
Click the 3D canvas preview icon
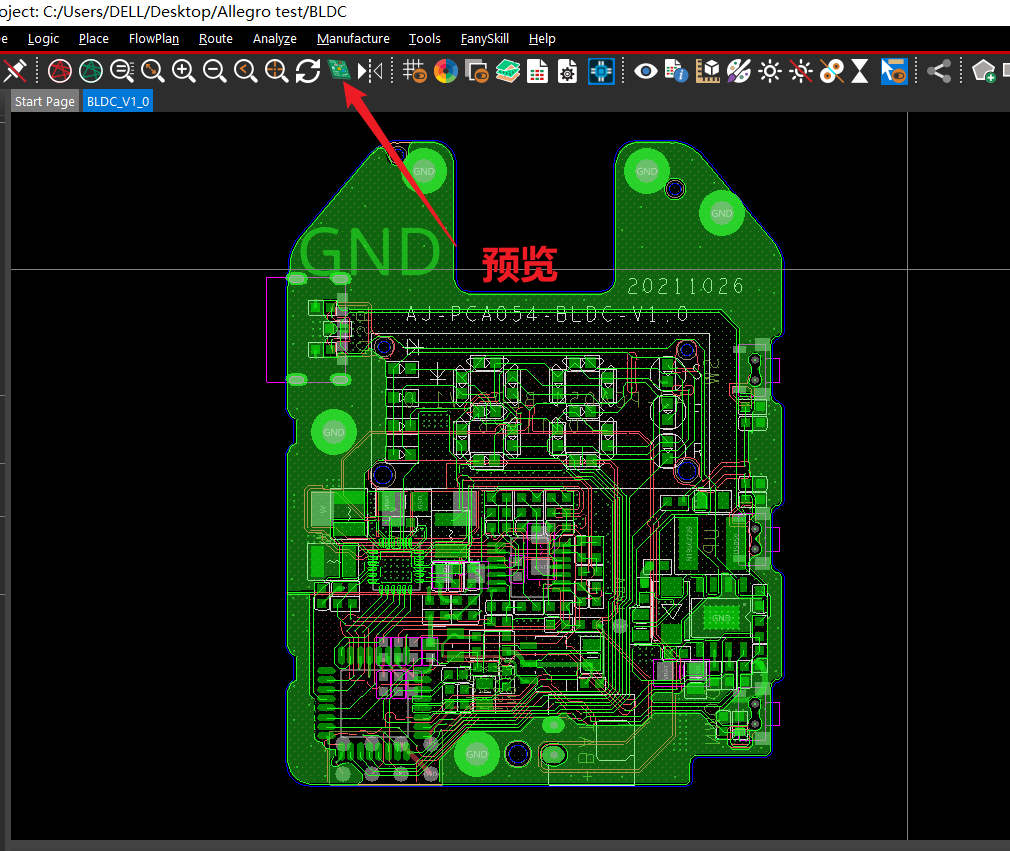[339, 71]
